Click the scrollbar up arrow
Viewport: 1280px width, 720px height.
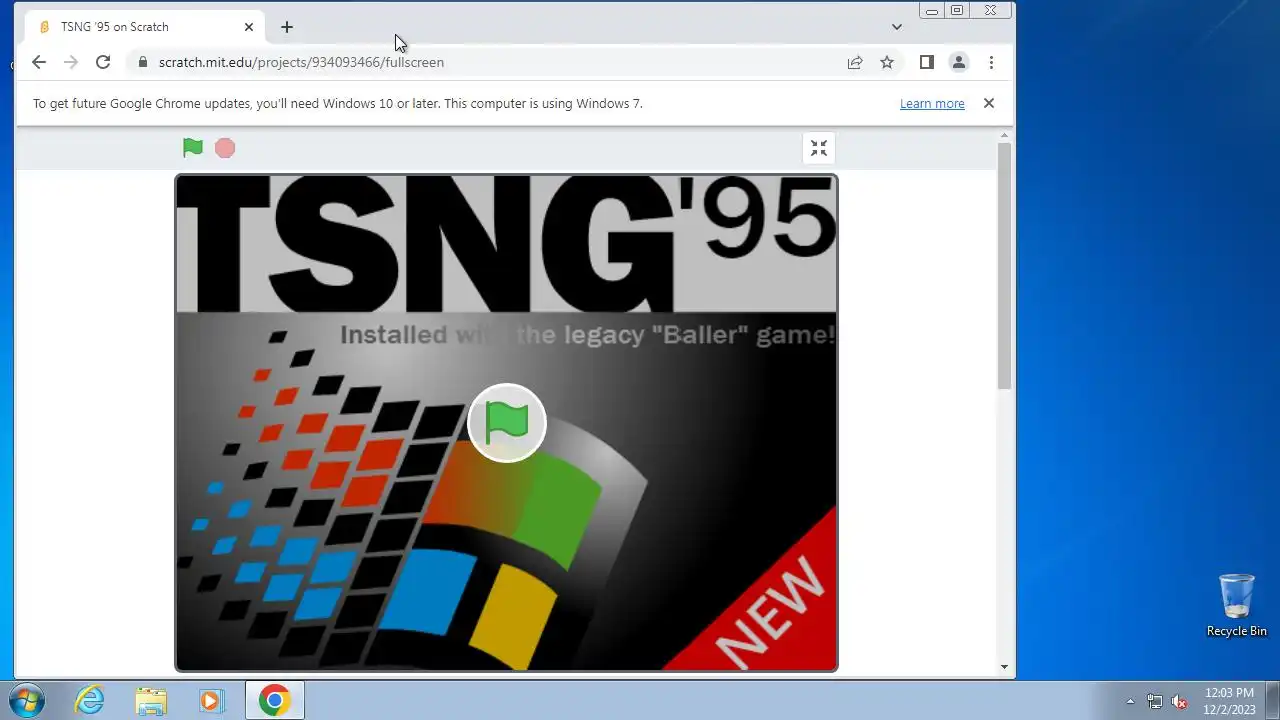click(1005, 136)
